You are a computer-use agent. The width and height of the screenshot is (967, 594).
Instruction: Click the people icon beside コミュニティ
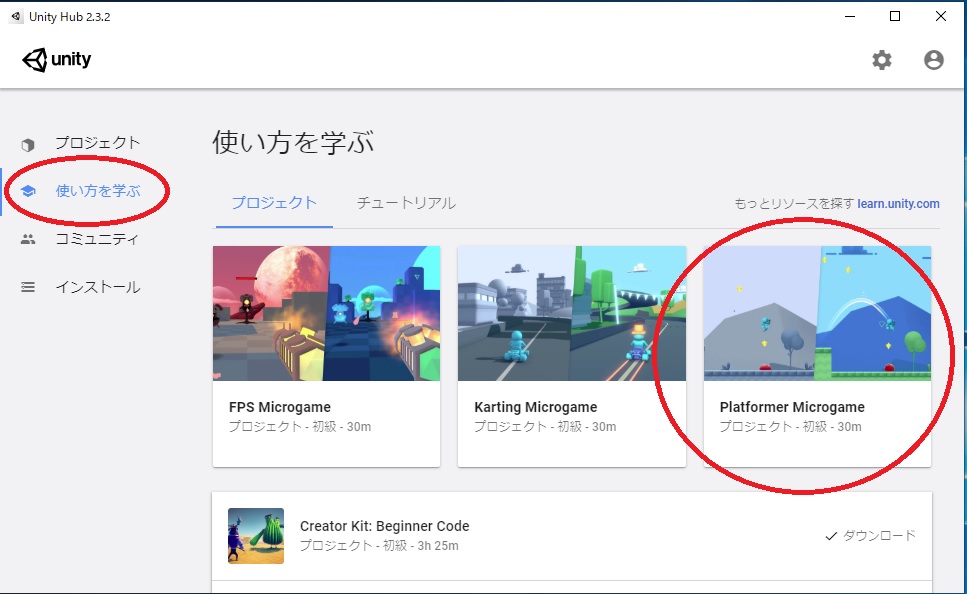tap(28, 239)
